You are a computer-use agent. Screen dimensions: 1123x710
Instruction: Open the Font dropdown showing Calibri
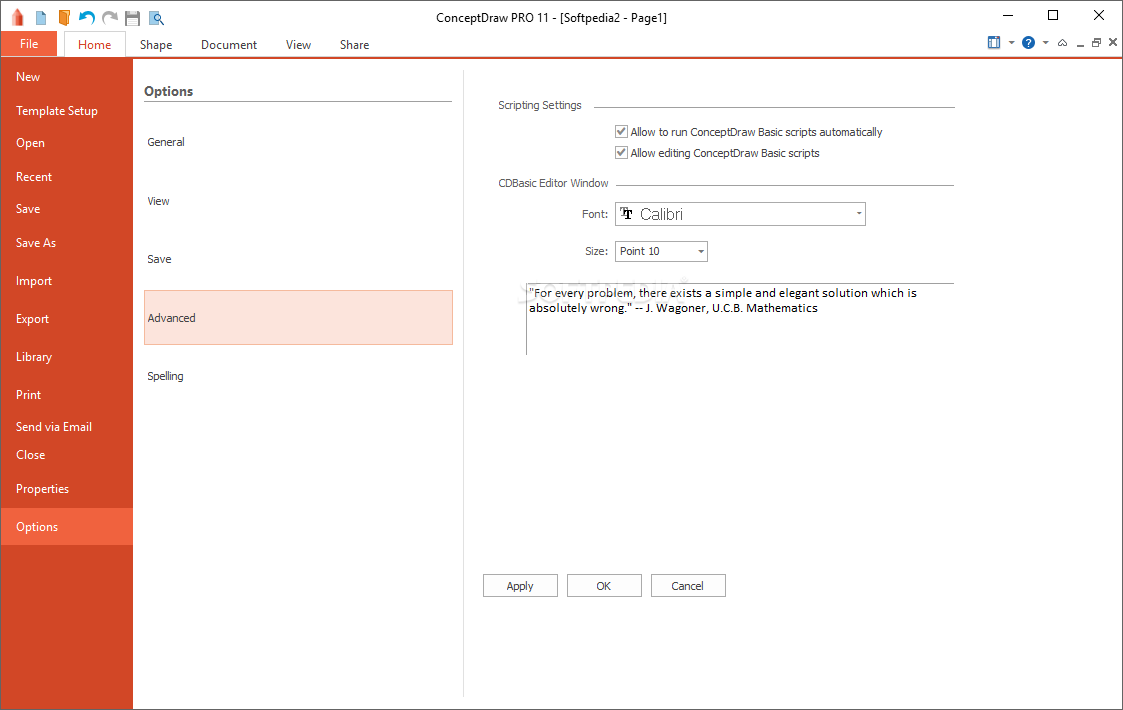(x=740, y=214)
